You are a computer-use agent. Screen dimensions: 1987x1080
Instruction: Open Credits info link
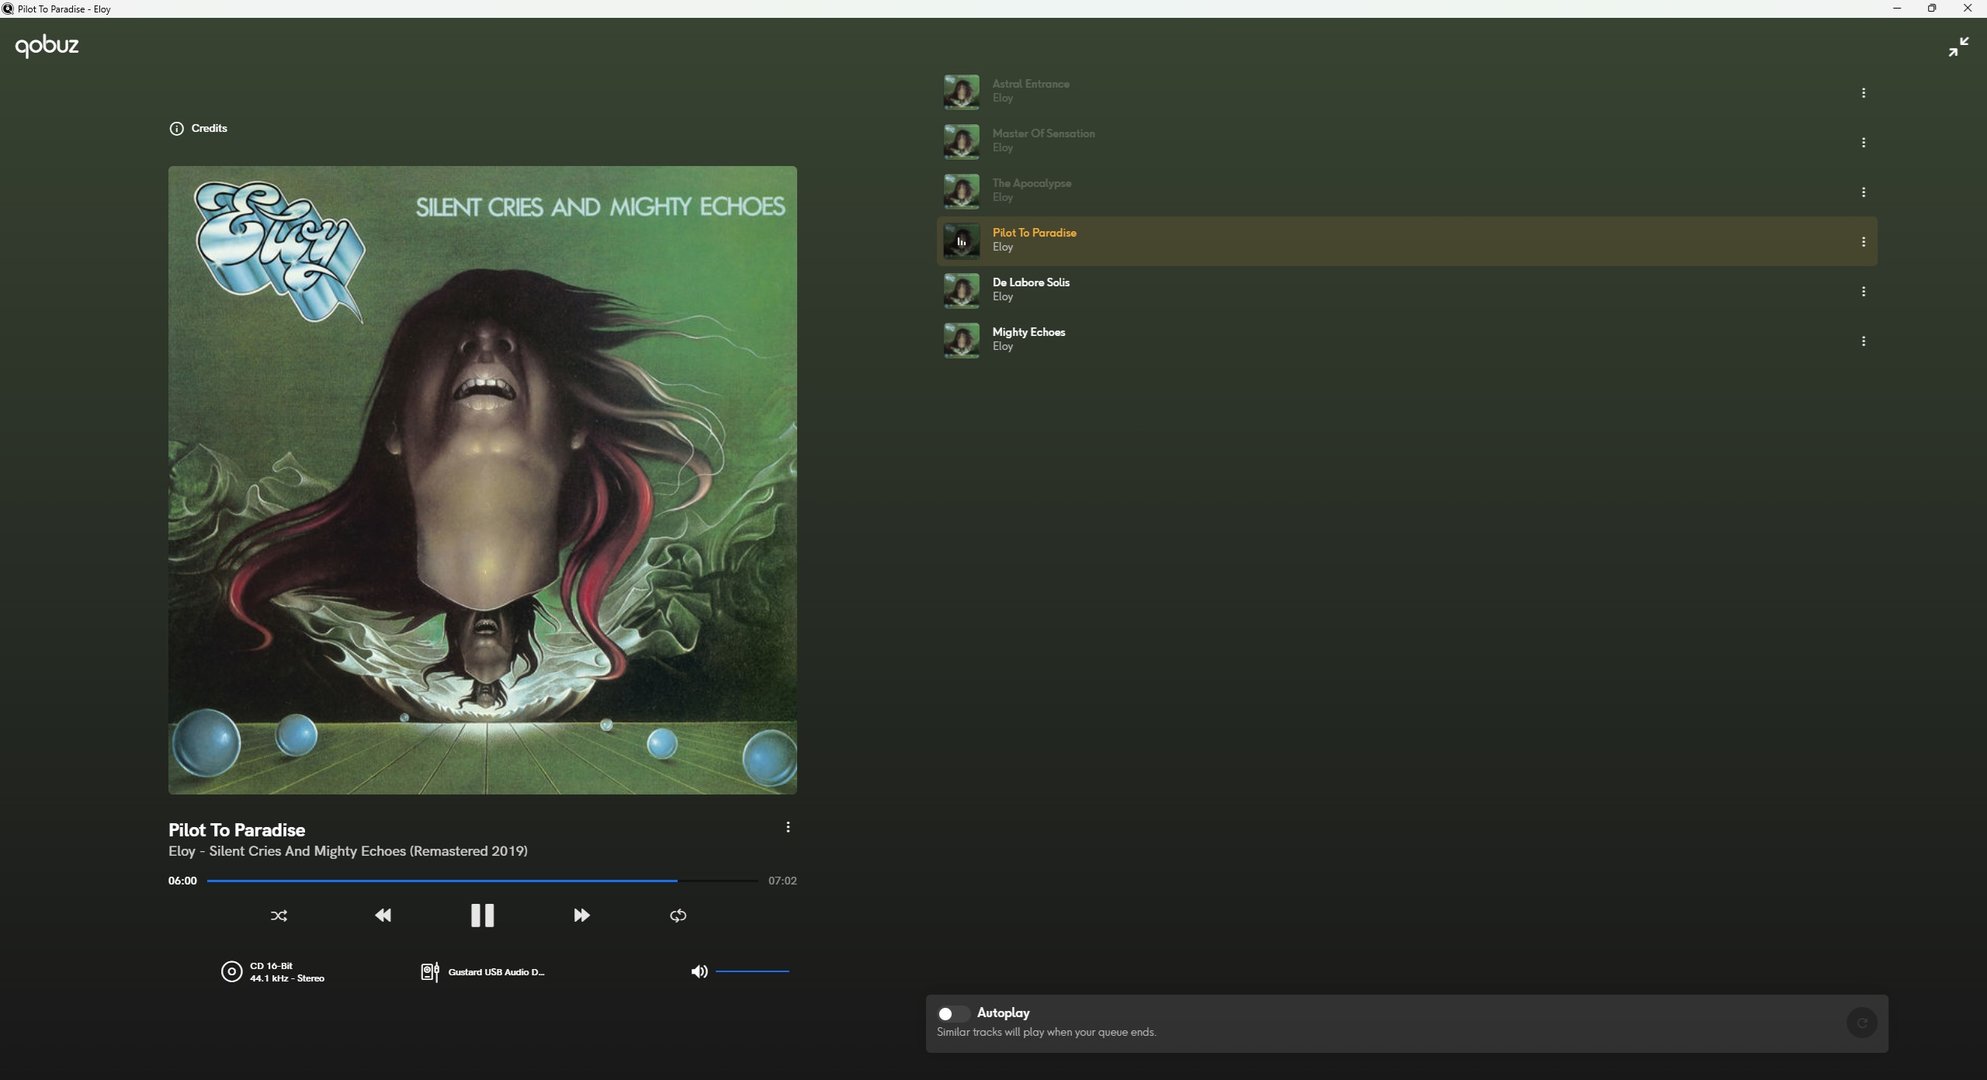pyautogui.click(x=199, y=128)
